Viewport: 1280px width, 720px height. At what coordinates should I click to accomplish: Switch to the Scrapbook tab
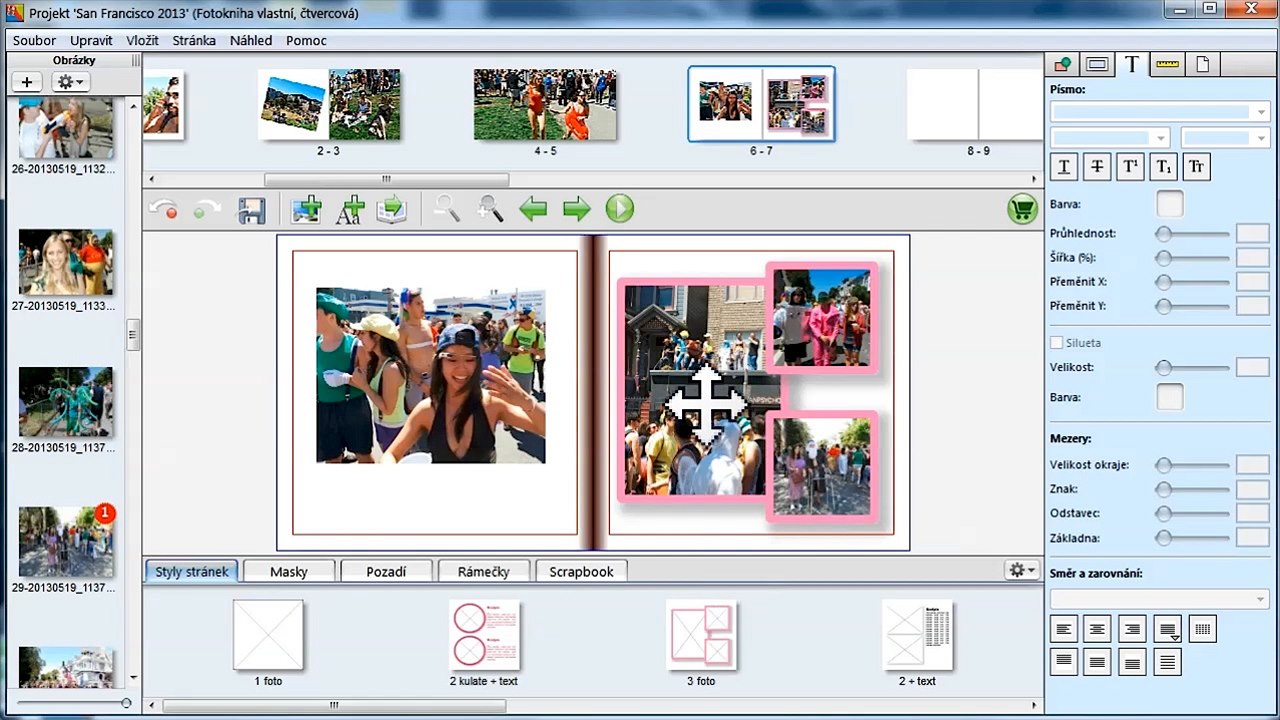coord(581,571)
